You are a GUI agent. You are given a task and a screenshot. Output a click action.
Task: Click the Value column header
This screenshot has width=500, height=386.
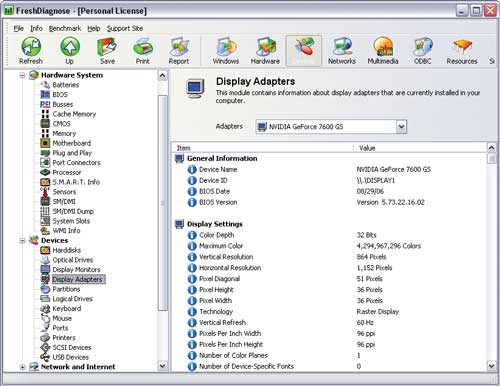[420, 148]
